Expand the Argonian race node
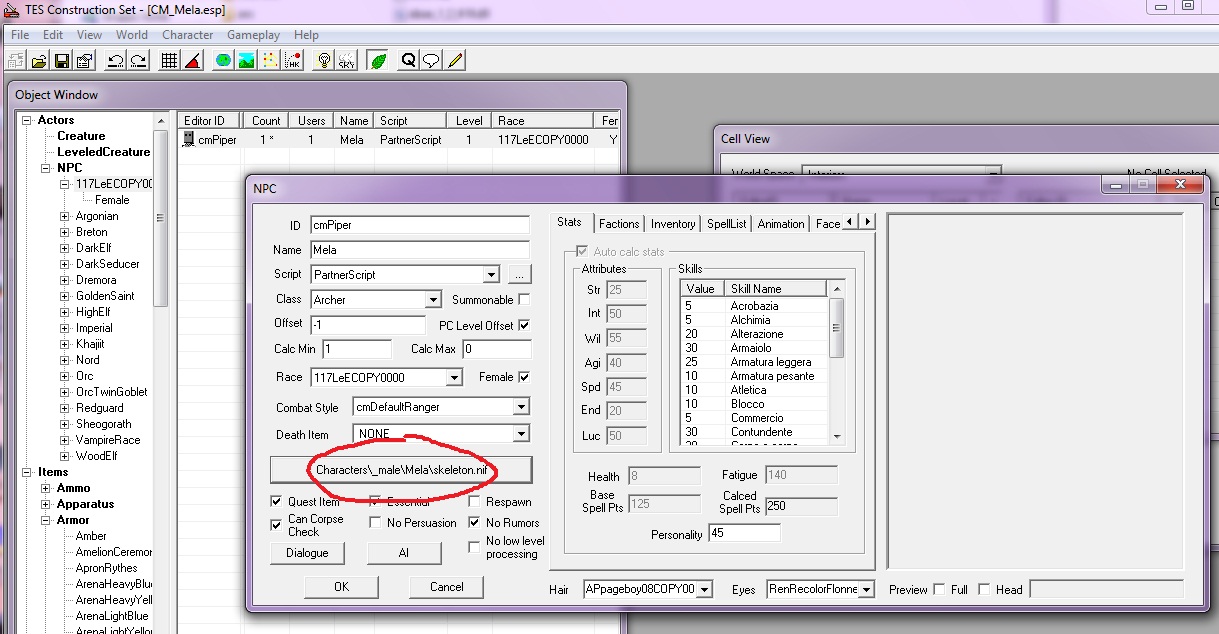 65,216
